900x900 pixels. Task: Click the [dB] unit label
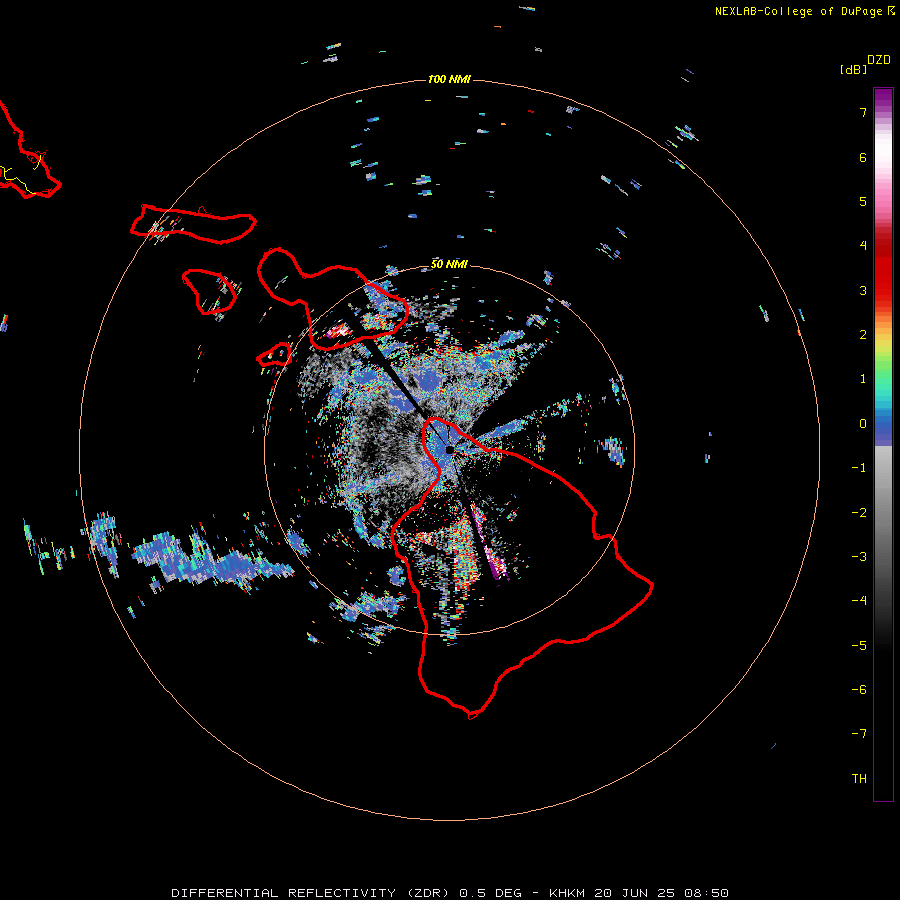853,70
